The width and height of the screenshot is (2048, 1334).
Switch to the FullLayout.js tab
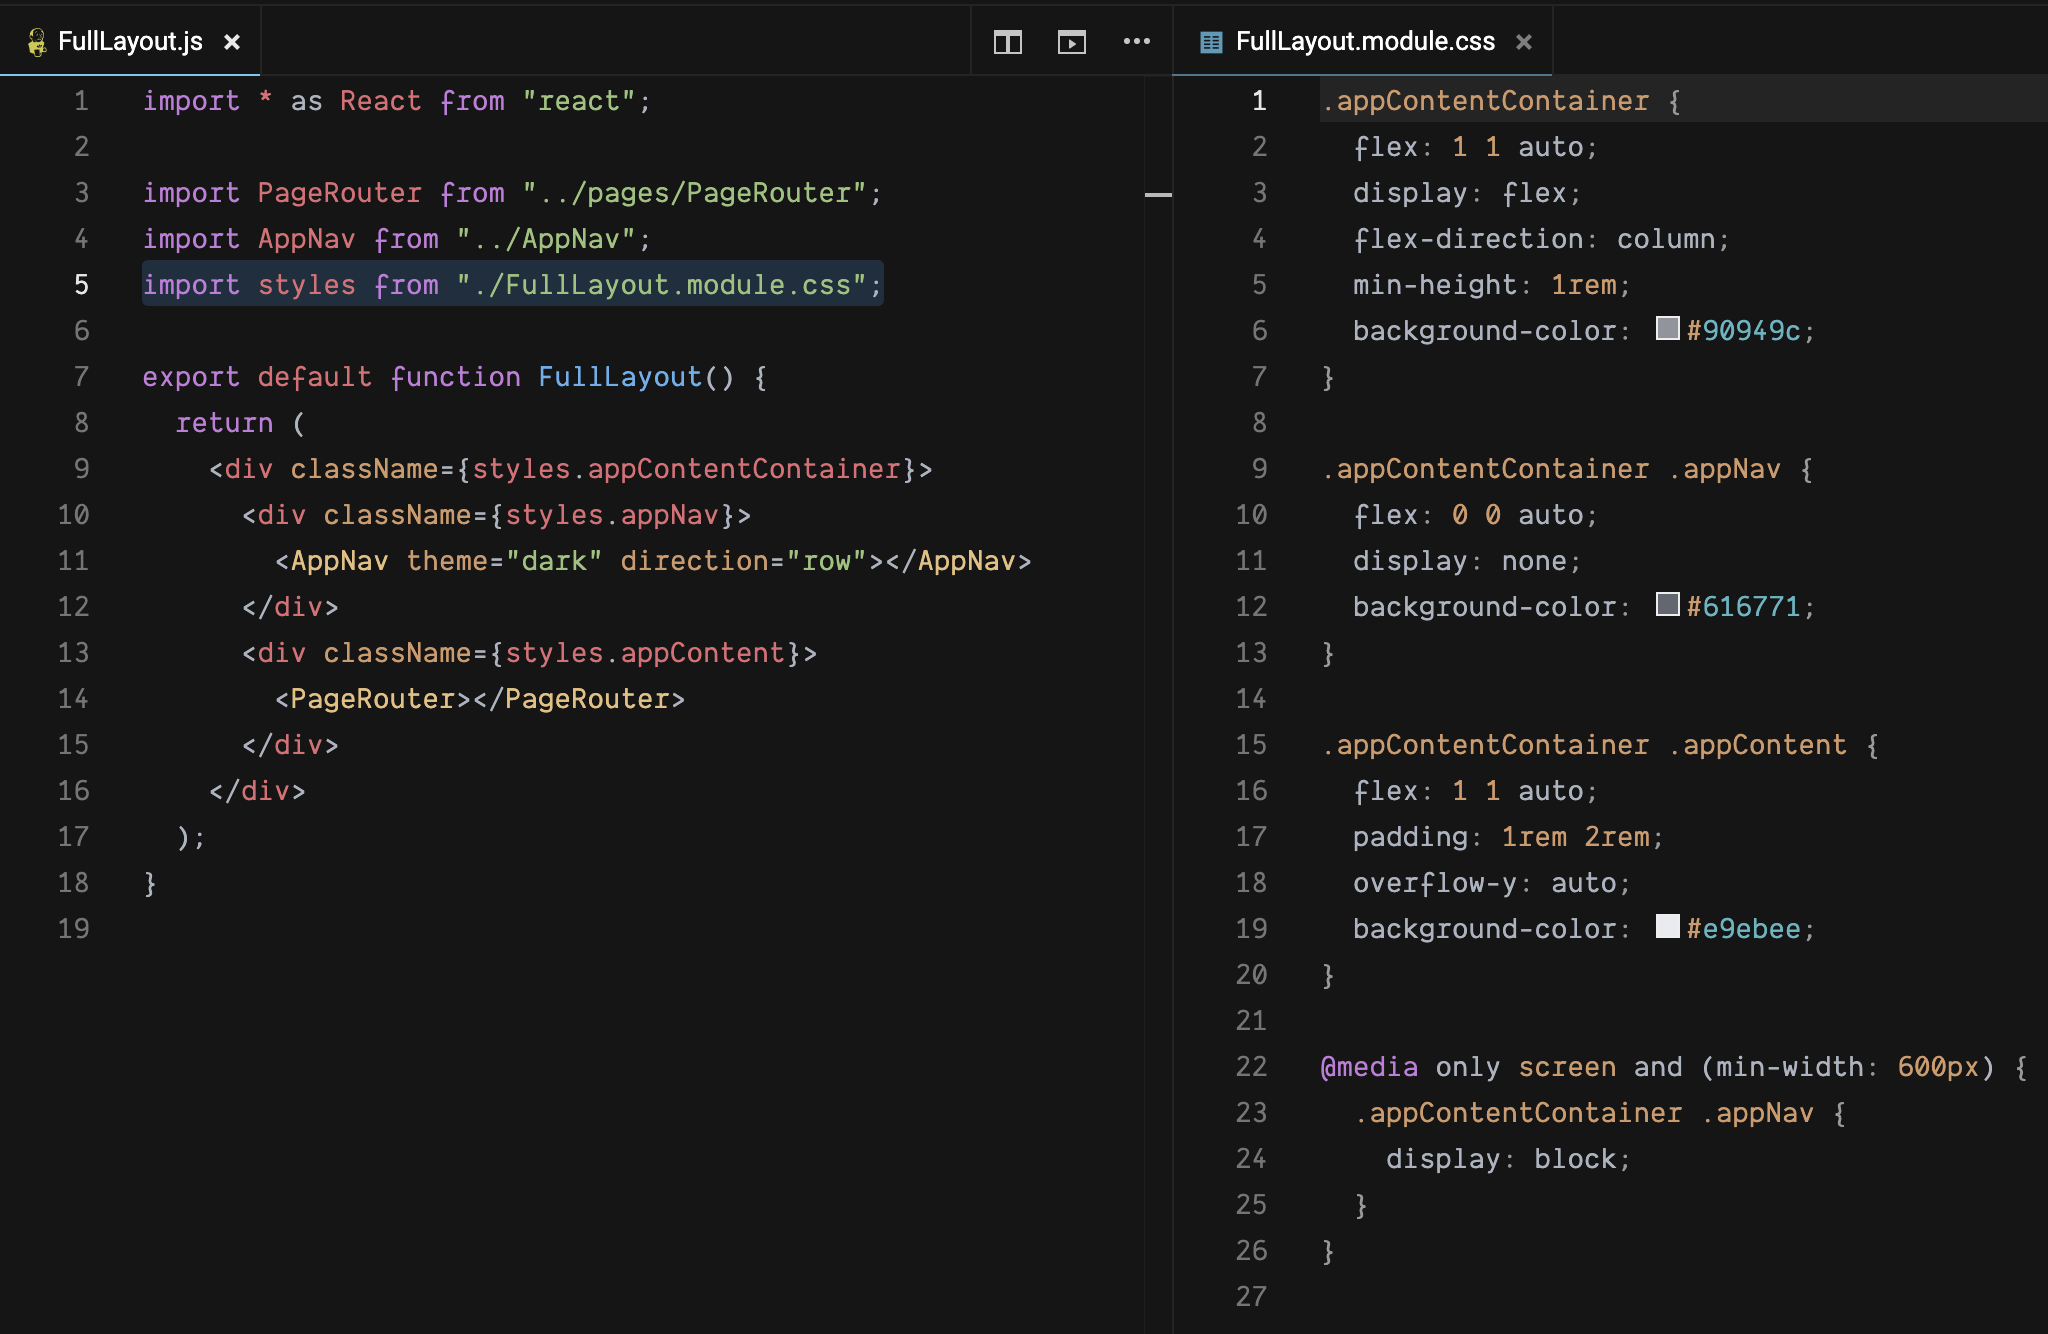pyautogui.click(x=130, y=42)
